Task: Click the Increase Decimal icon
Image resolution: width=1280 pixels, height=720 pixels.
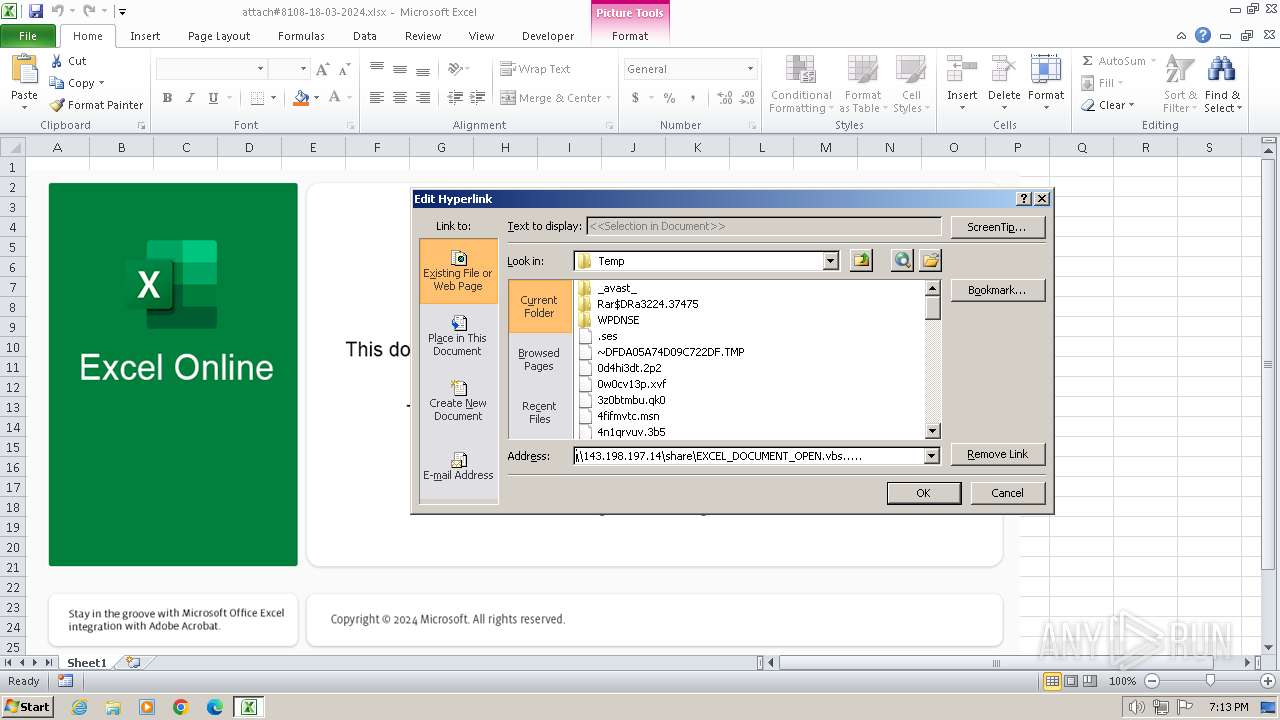Action: (x=724, y=98)
